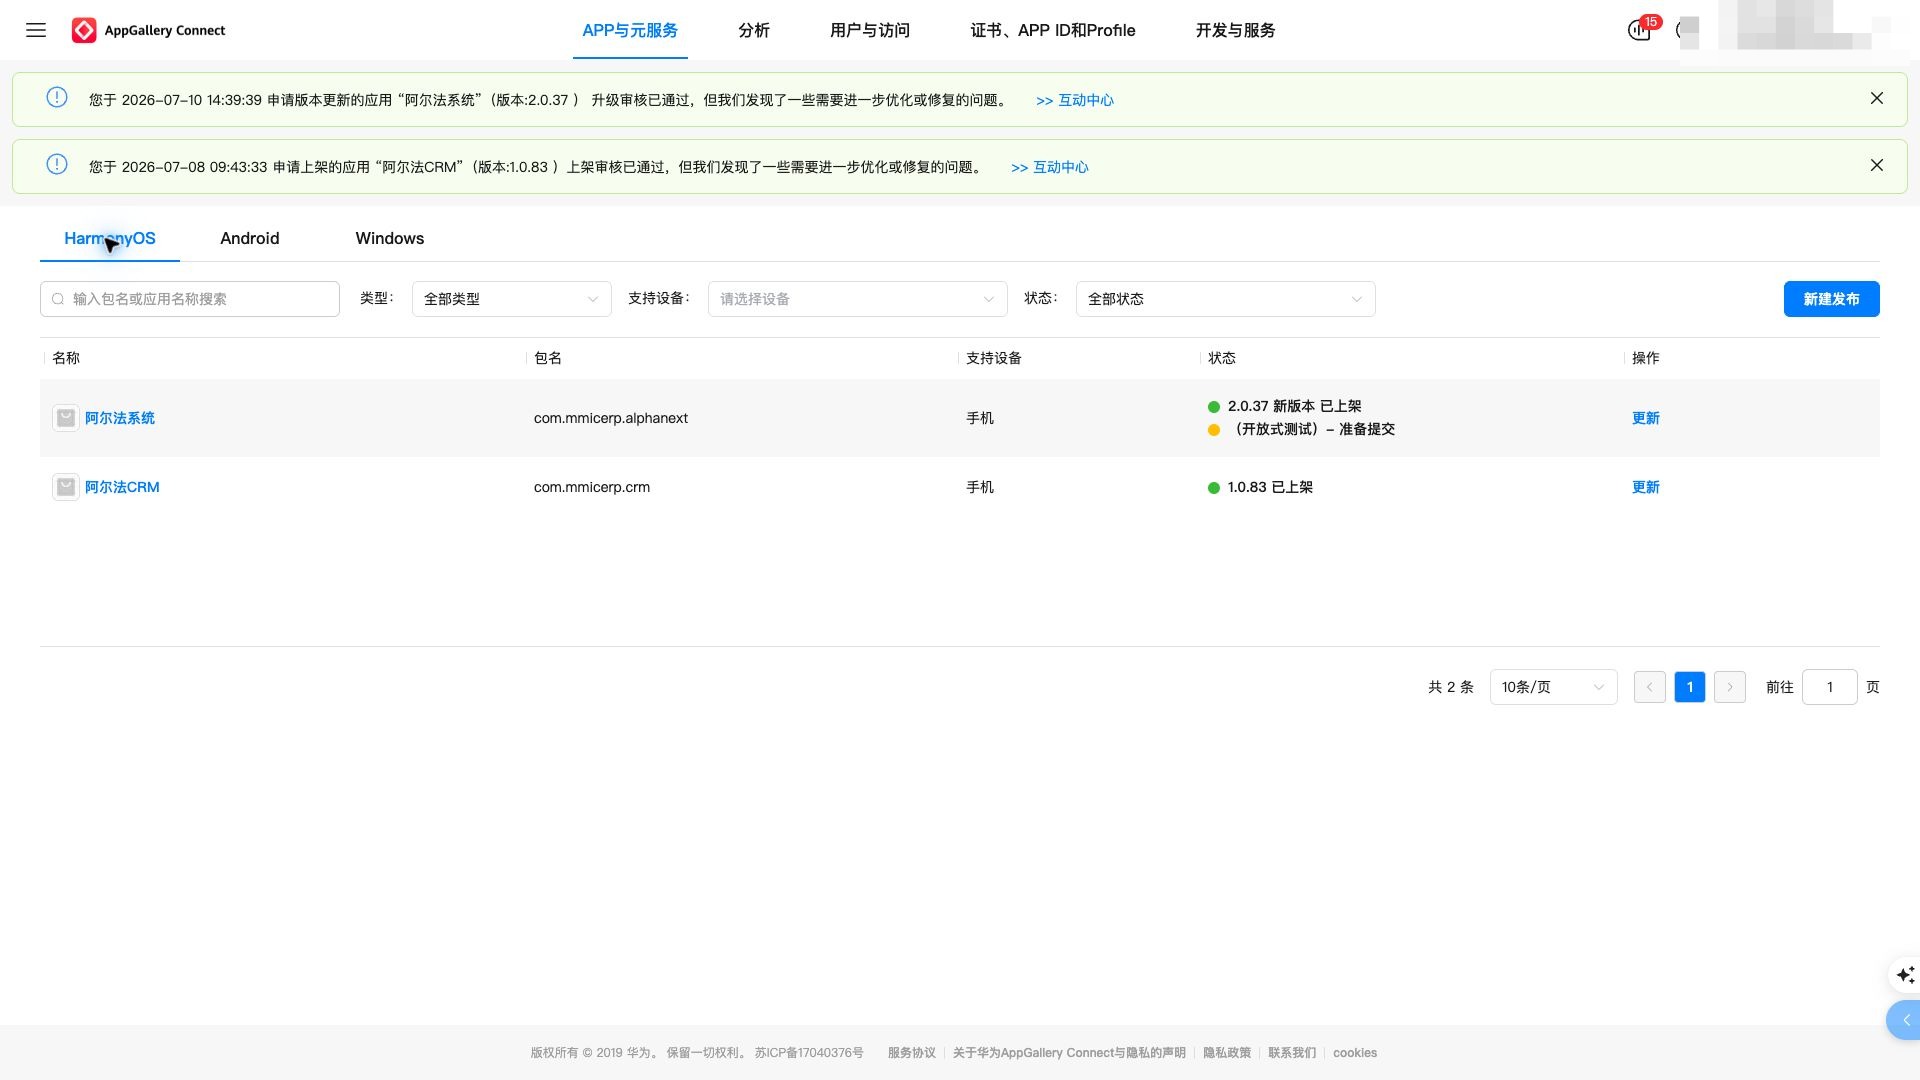The image size is (1920, 1080).
Task: Click the info icon in the 阿尔法CRM notice
Action: [57, 164]
